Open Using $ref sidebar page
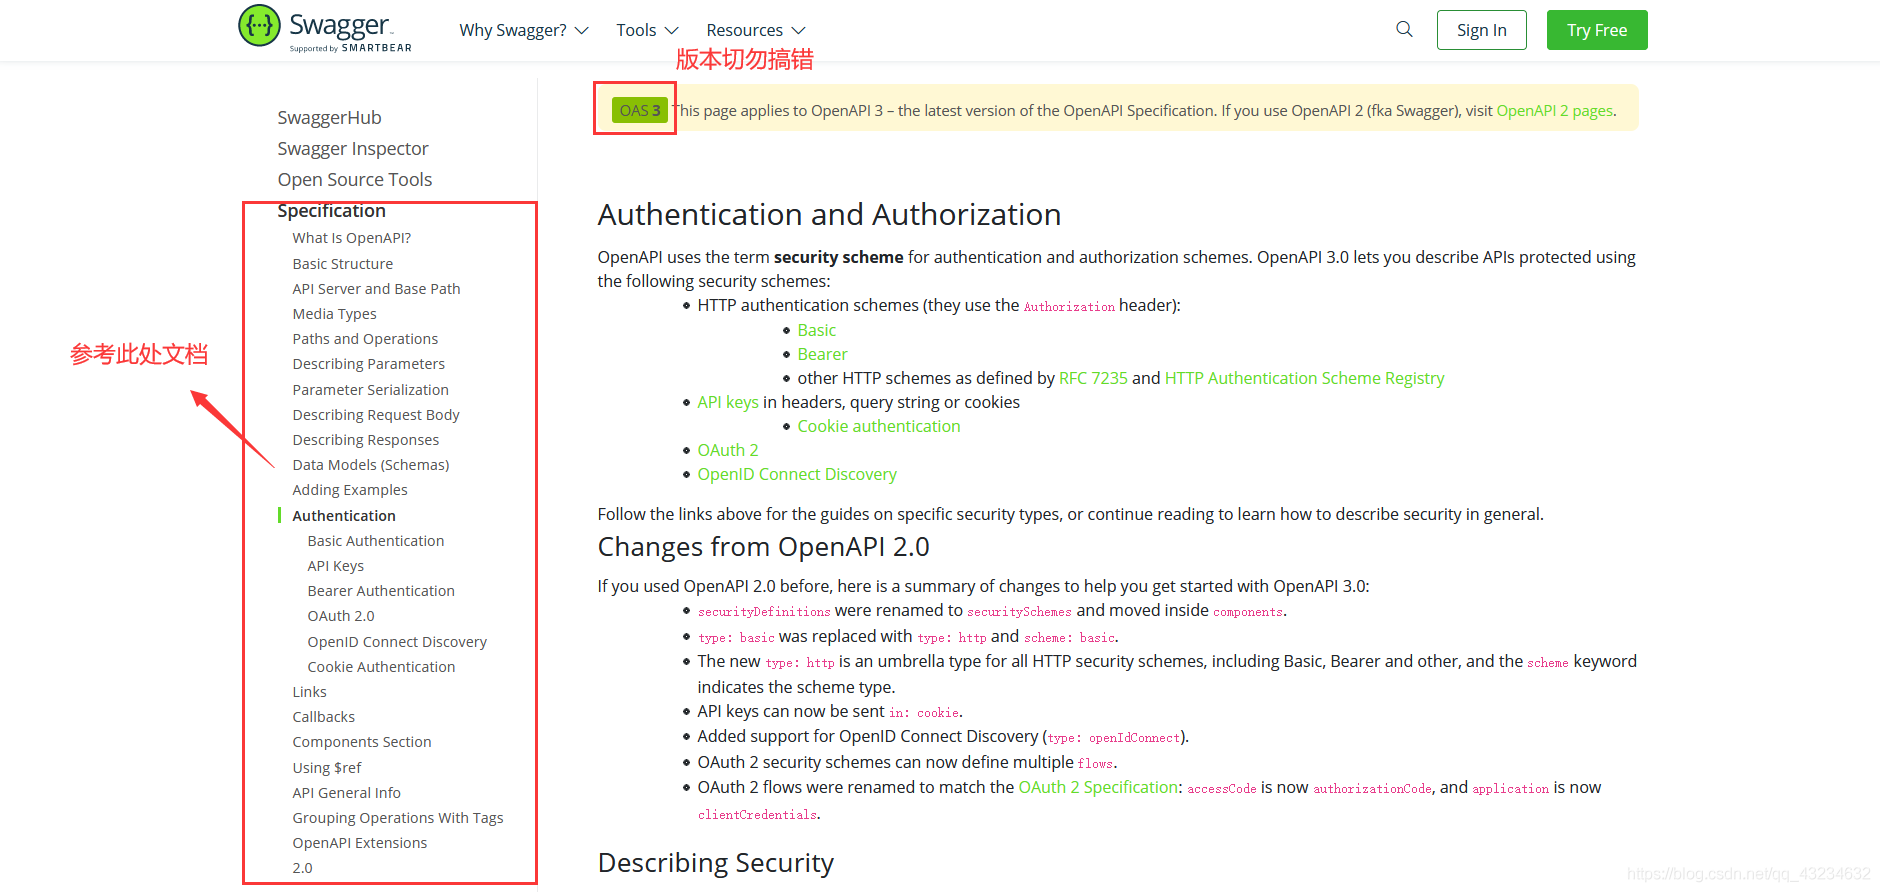 click(327, 768)
